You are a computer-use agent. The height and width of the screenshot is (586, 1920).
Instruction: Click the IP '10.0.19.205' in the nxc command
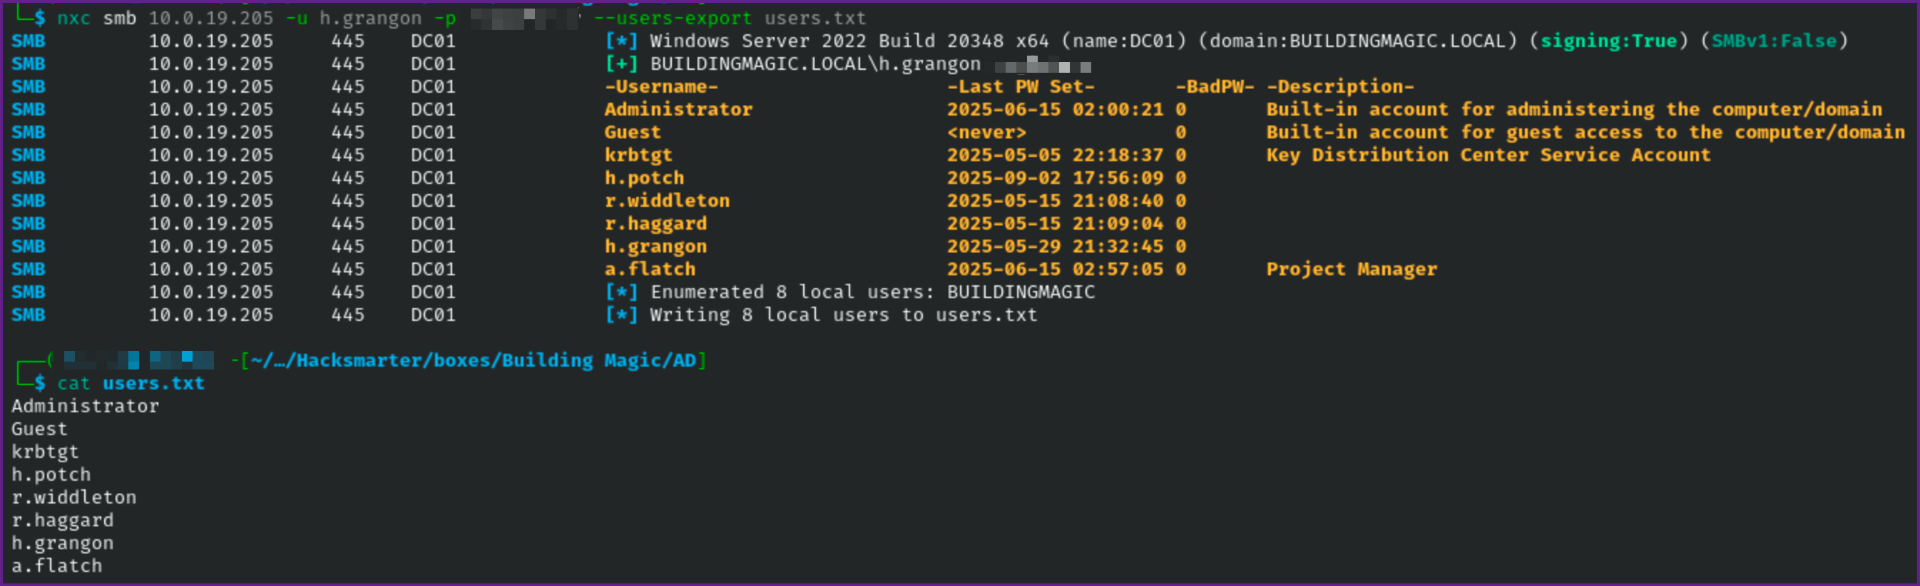click(211, 18)
